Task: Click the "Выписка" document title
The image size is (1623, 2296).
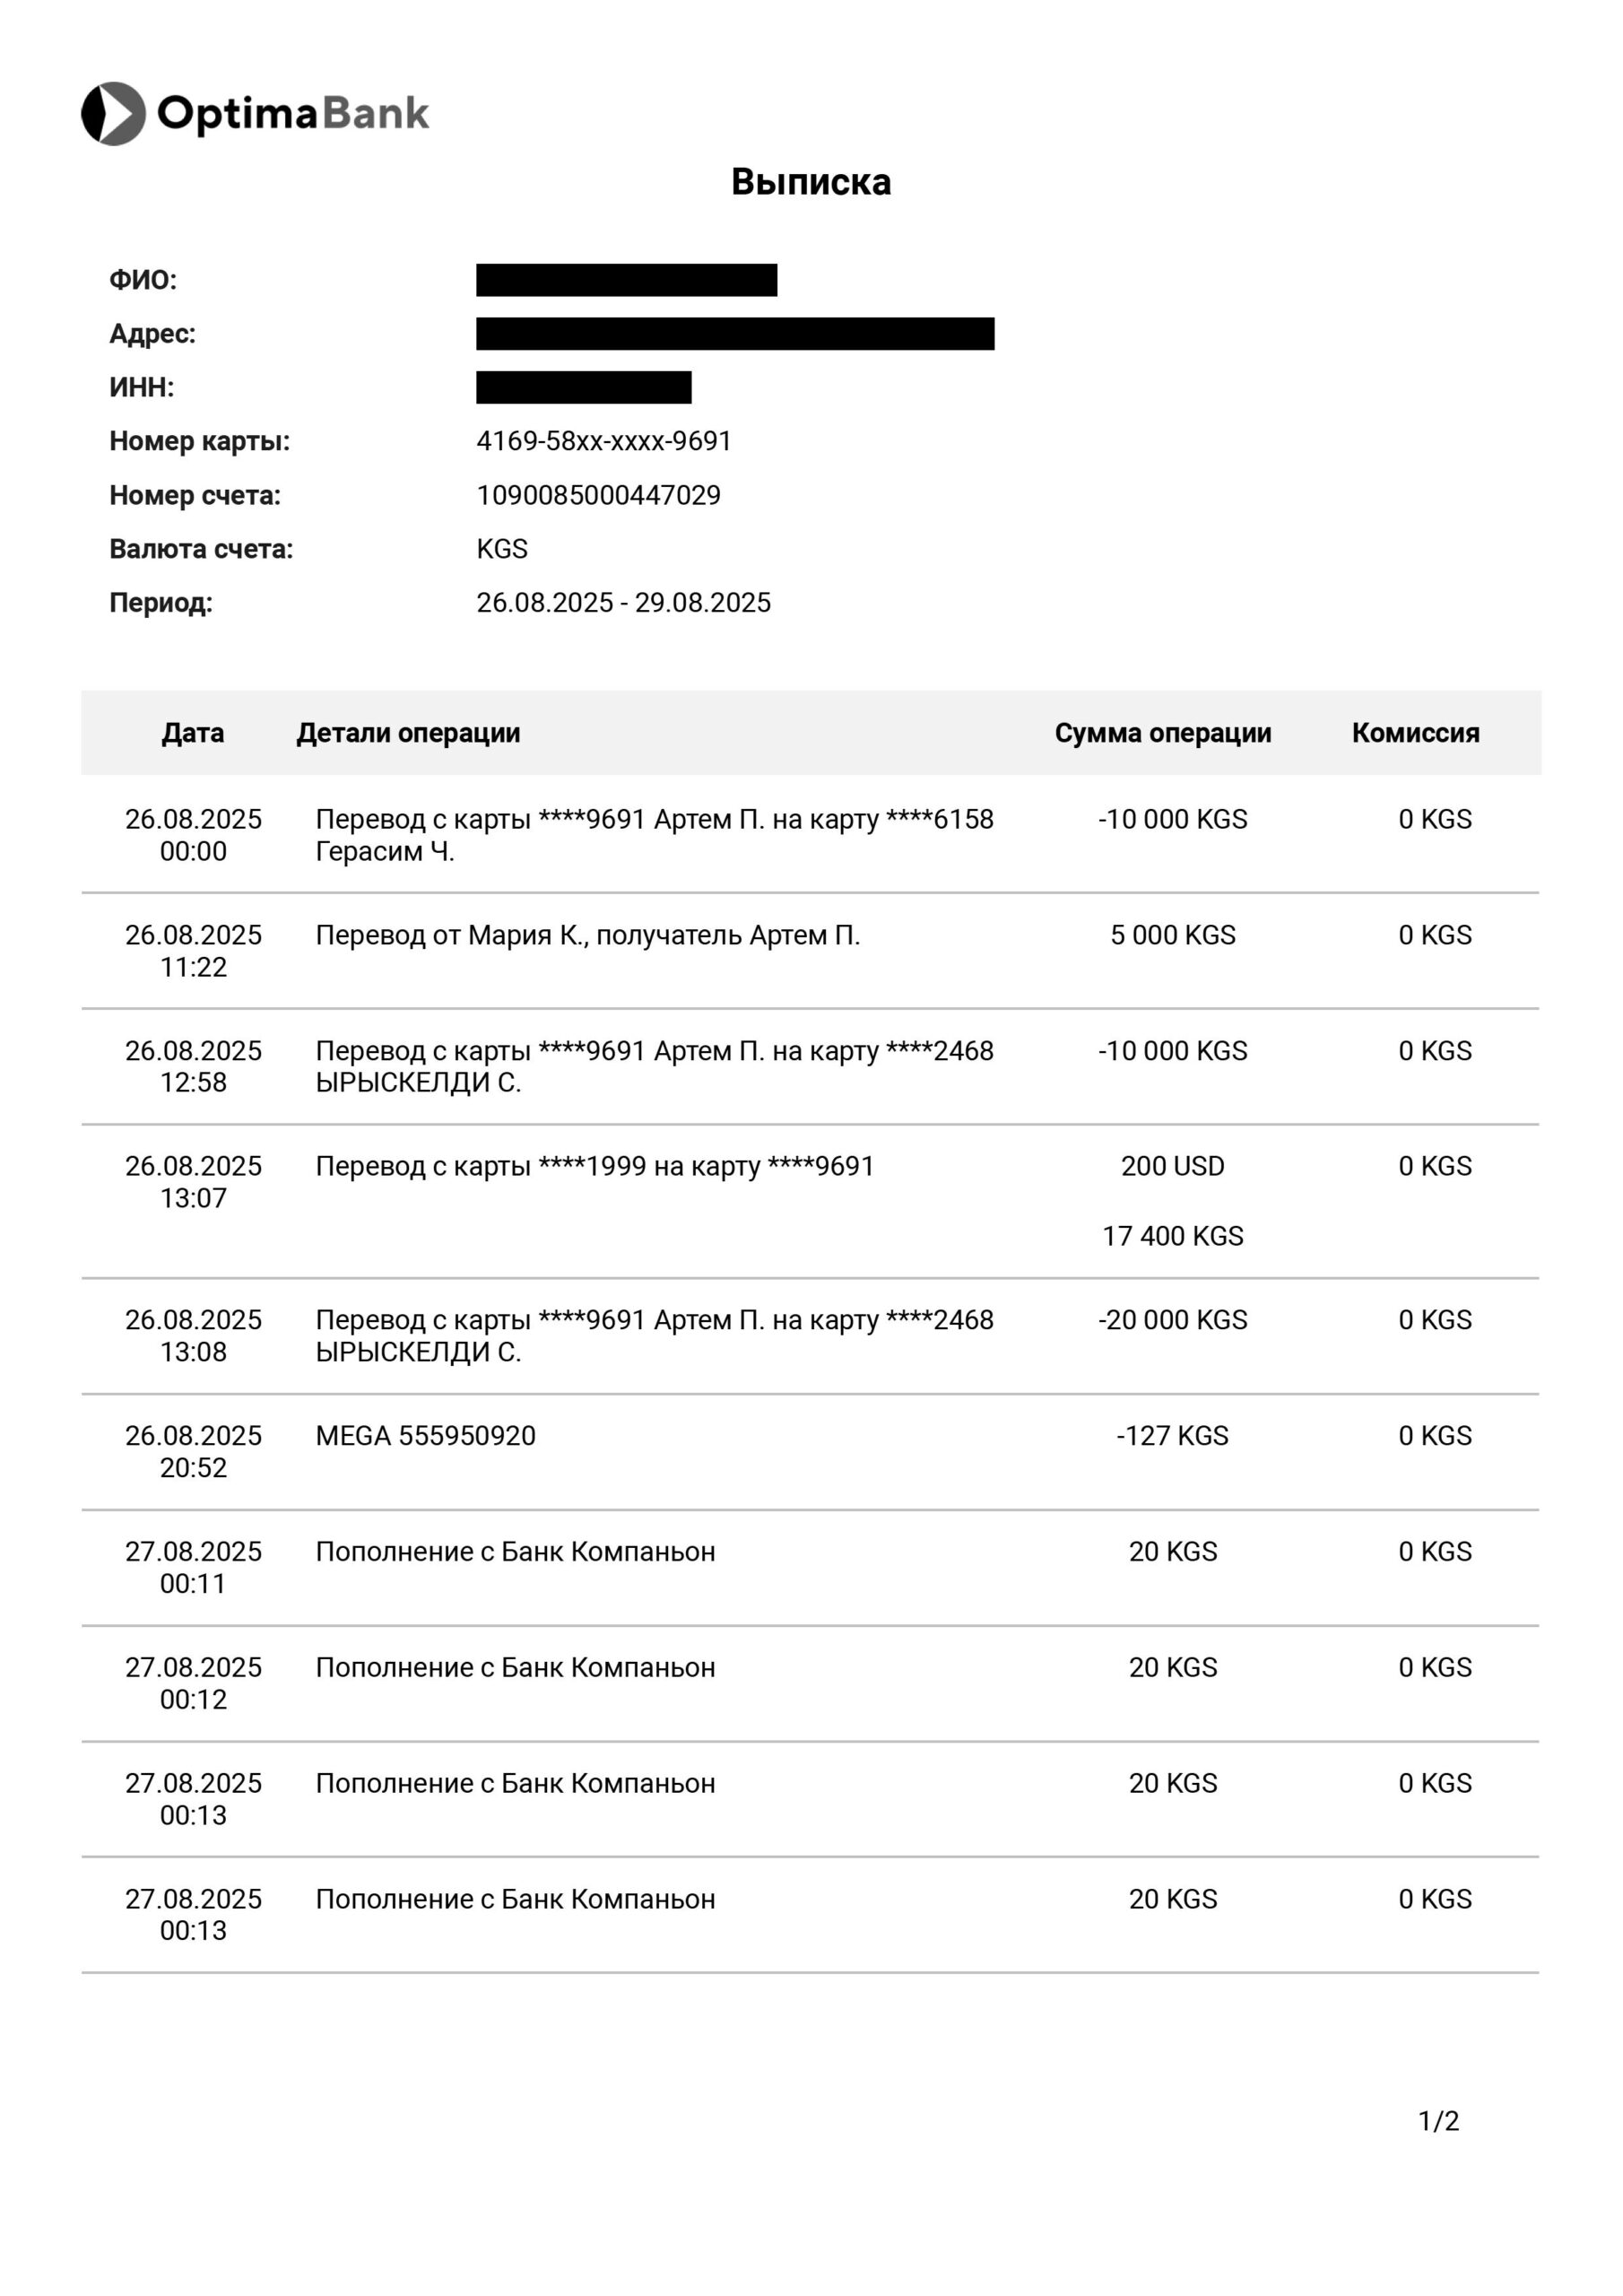Action: tap(810, 182)
